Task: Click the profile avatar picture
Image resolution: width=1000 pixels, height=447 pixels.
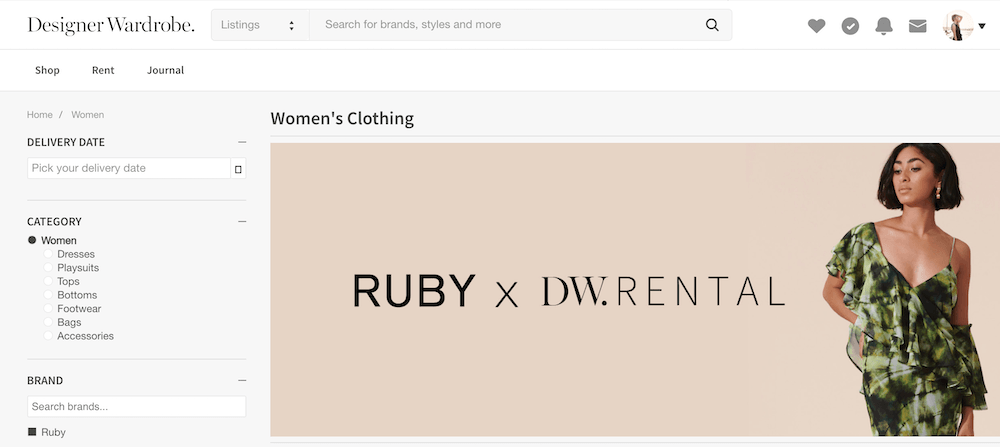Action: [958, 26]
